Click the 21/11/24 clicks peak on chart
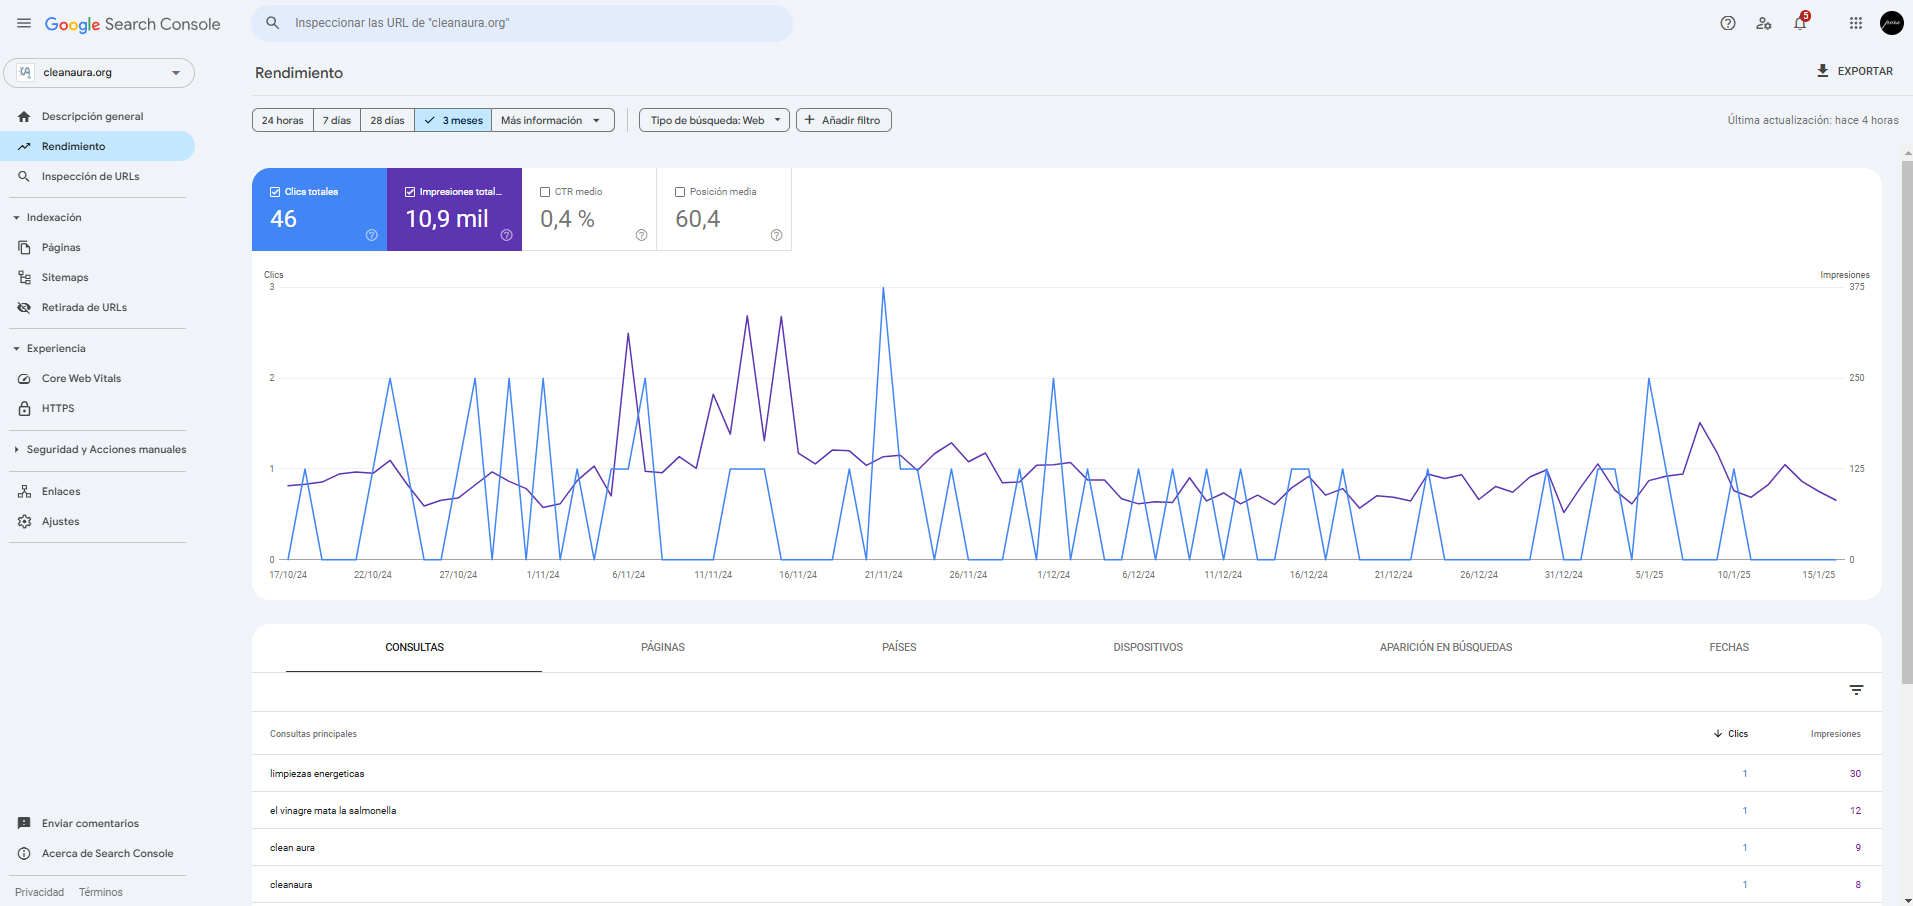The height and width of the screenshot is (906, 1913). click(883, 288)
